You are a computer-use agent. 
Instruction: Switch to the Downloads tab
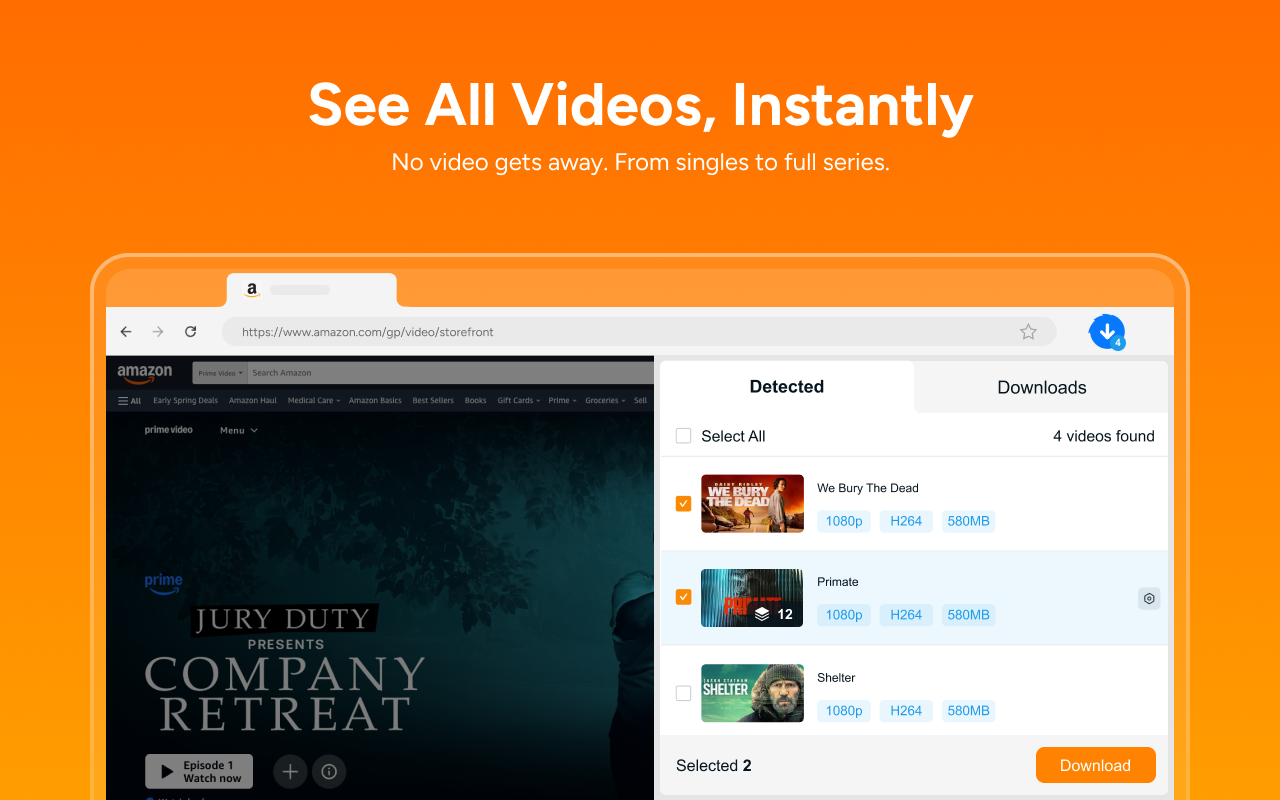1042,387
